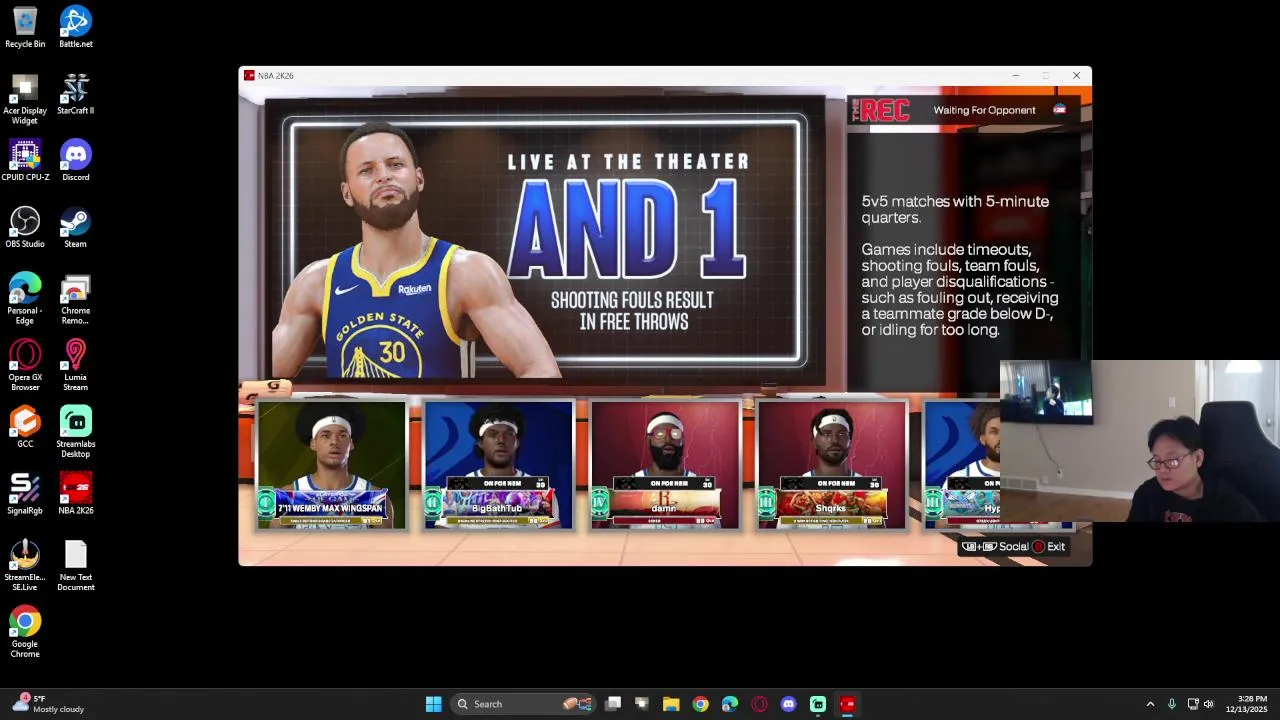Launch the NBA 2K26 desktop shortcut
The image size is (1280, 720).
[75, 495]
